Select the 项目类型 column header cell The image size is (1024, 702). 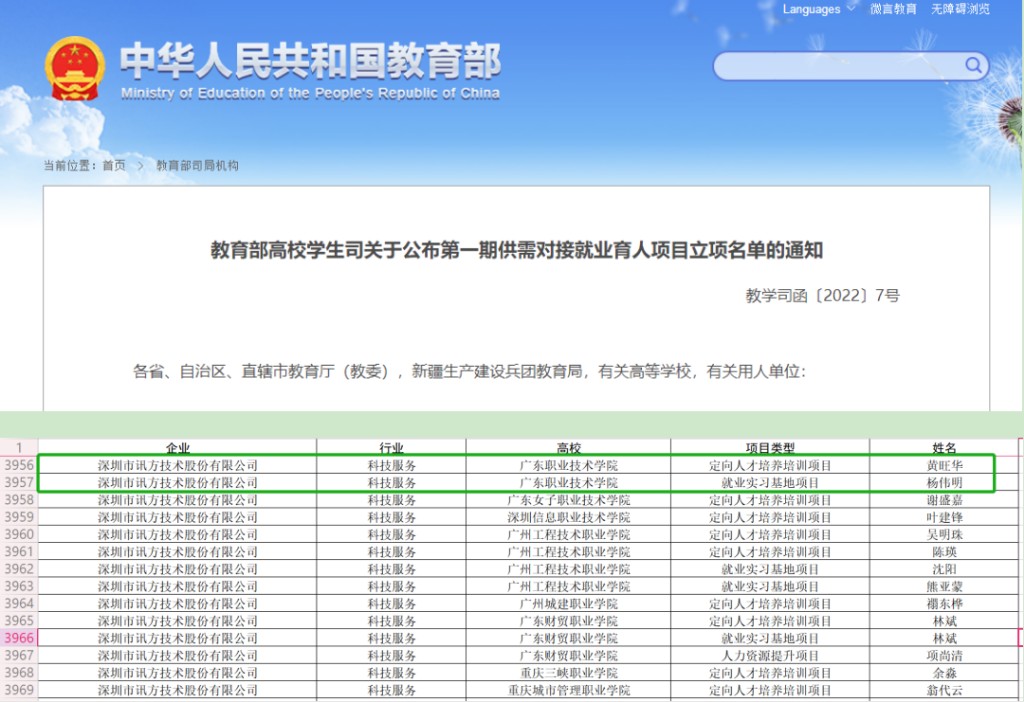click(x=770, y=447)
